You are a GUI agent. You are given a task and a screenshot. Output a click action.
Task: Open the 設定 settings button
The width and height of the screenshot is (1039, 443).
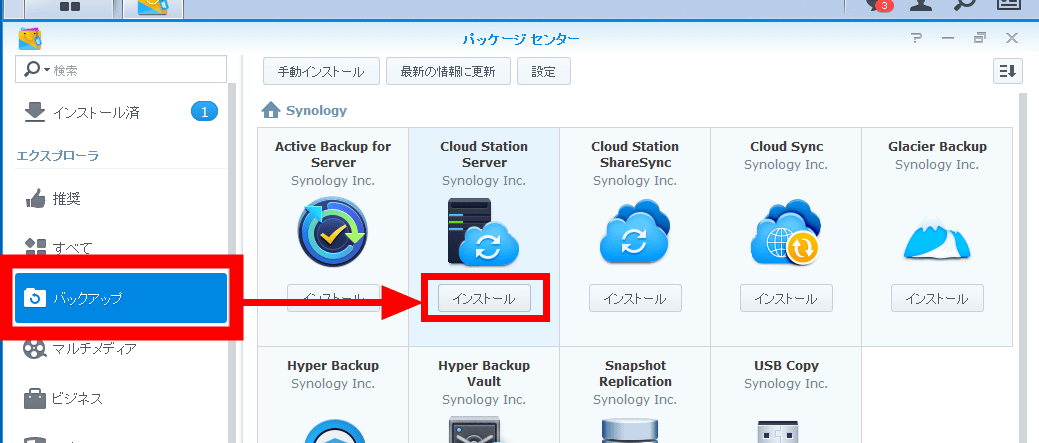(x=543, y=72)
